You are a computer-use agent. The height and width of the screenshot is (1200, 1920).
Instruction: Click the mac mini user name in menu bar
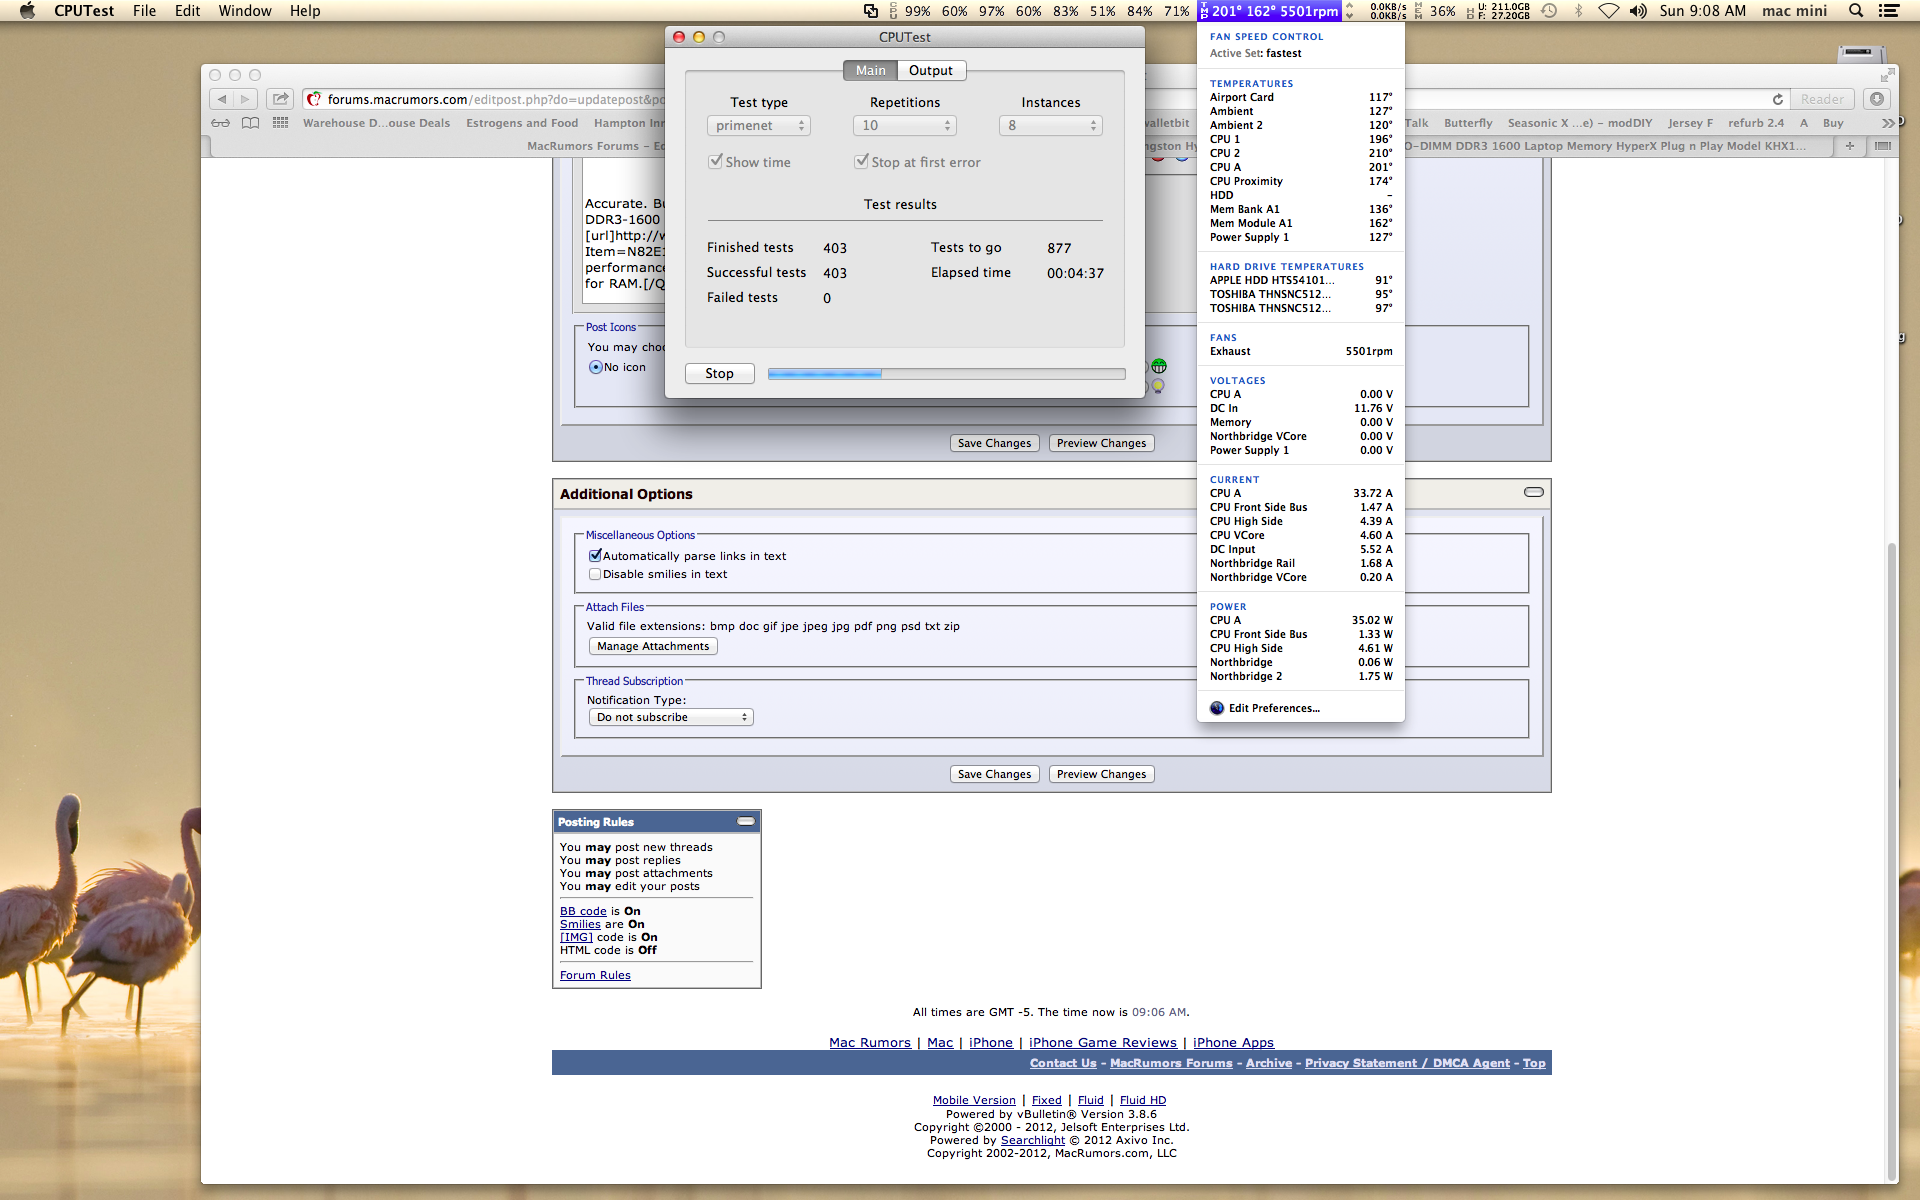1794,11
